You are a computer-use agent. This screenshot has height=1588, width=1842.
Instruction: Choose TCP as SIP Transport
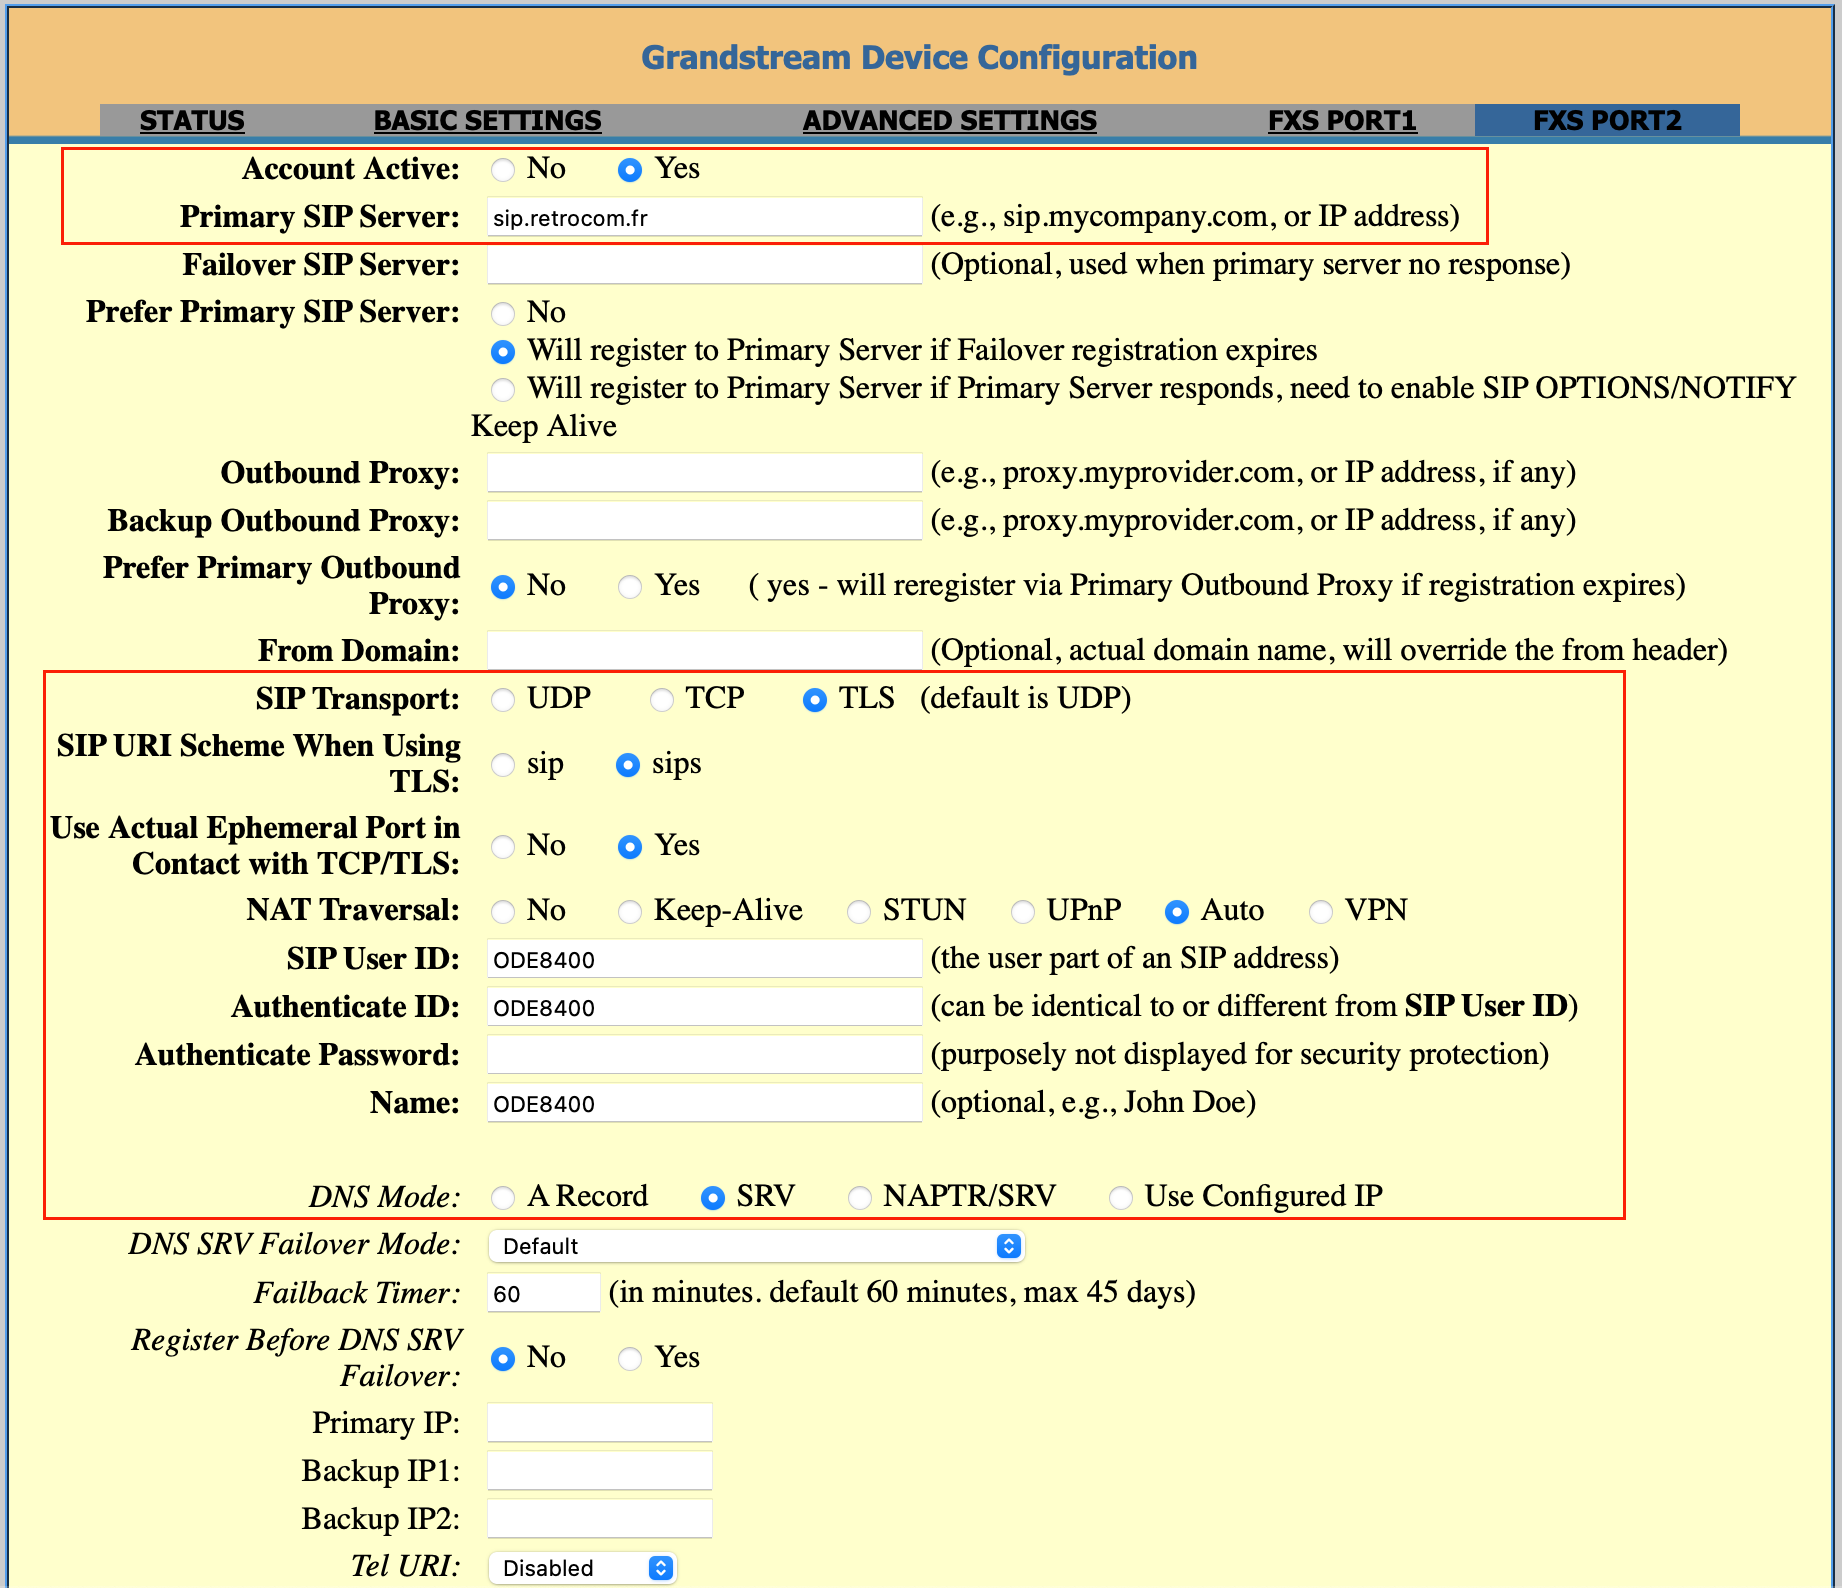click(661, 700)
